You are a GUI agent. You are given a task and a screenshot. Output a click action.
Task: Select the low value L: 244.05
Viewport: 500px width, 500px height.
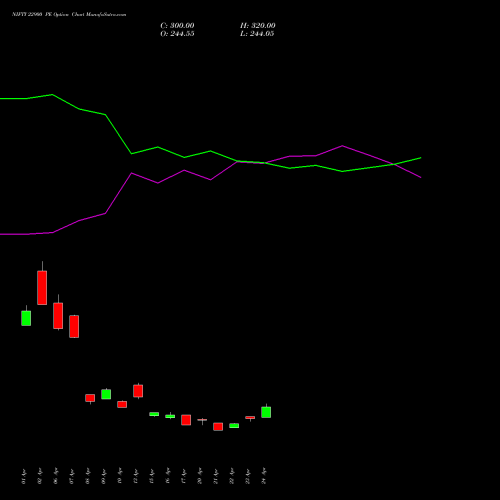tap(257, 34)
